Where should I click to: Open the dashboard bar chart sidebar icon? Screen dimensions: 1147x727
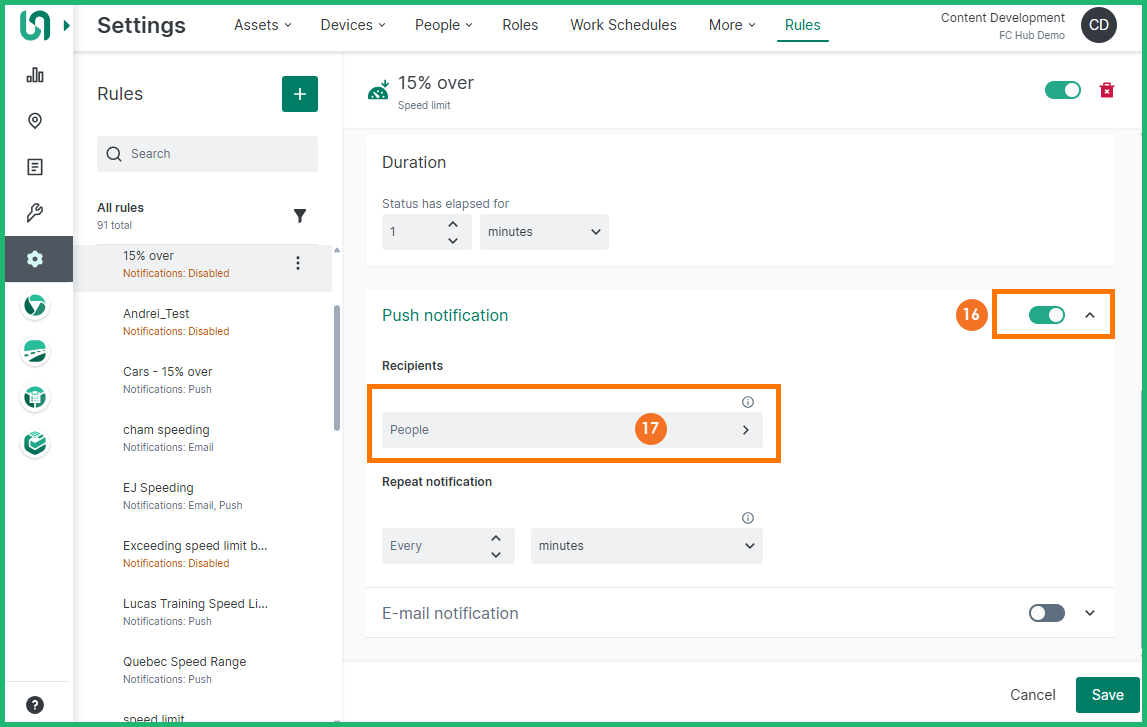point(35,75)
